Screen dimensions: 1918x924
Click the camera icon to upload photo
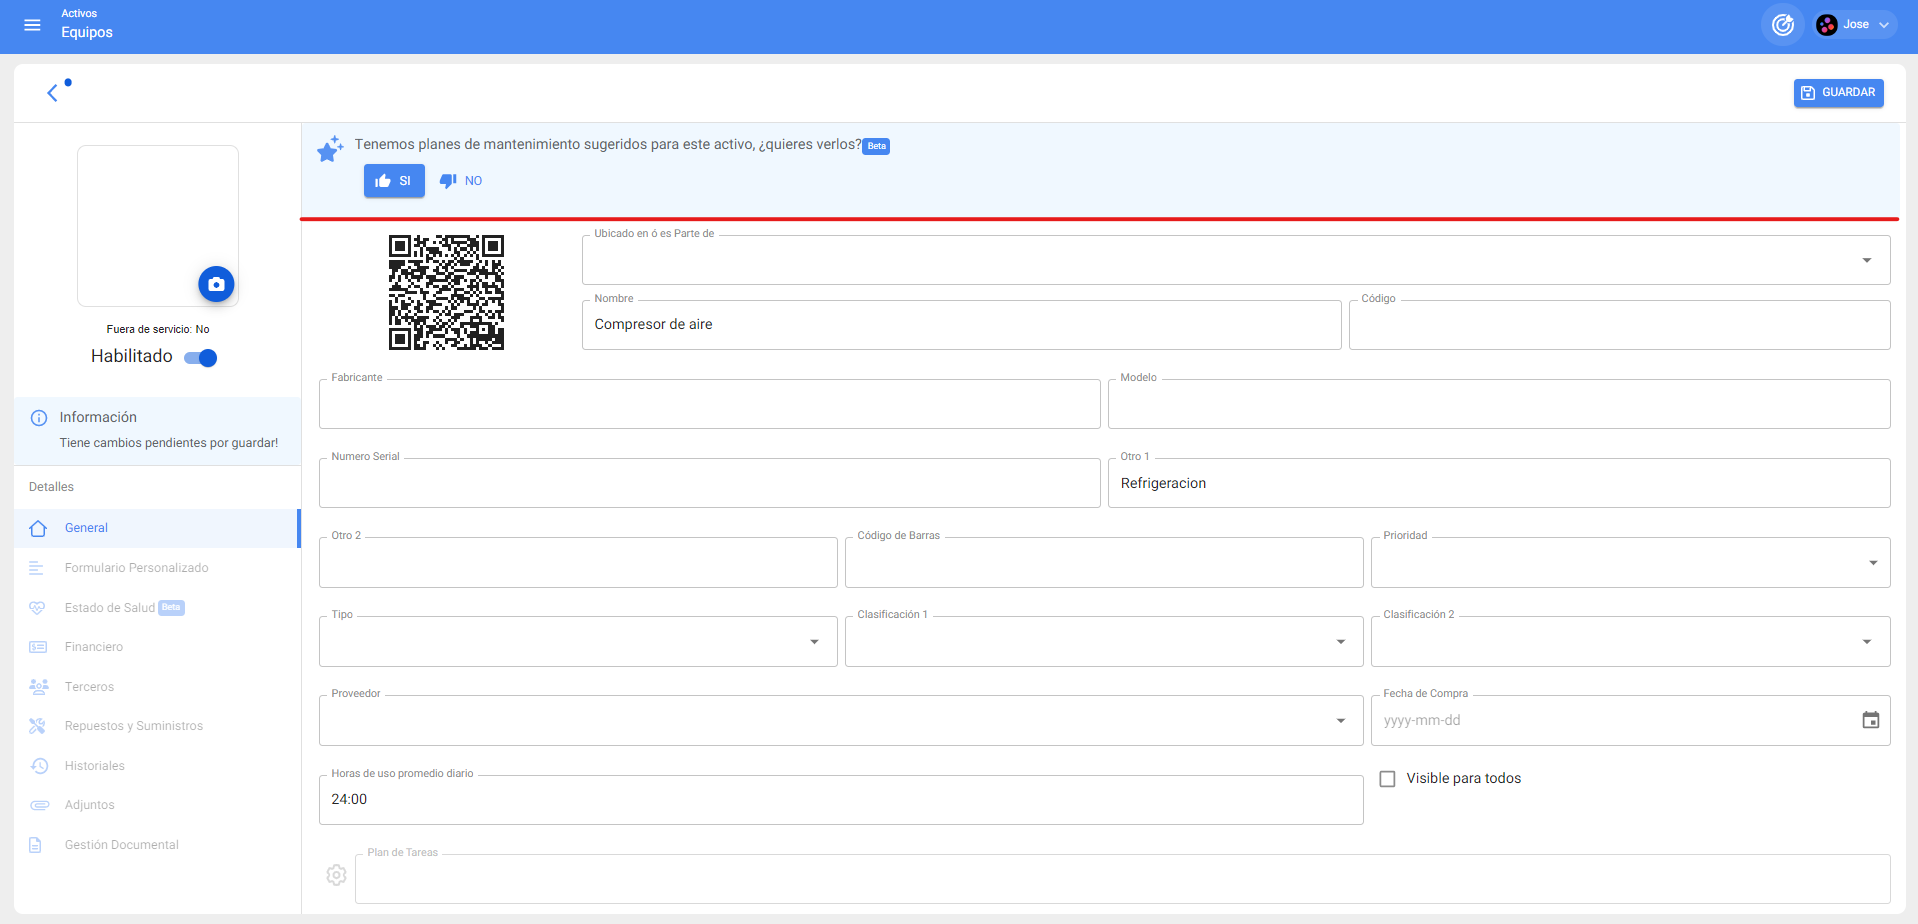[x=216, y=284]
